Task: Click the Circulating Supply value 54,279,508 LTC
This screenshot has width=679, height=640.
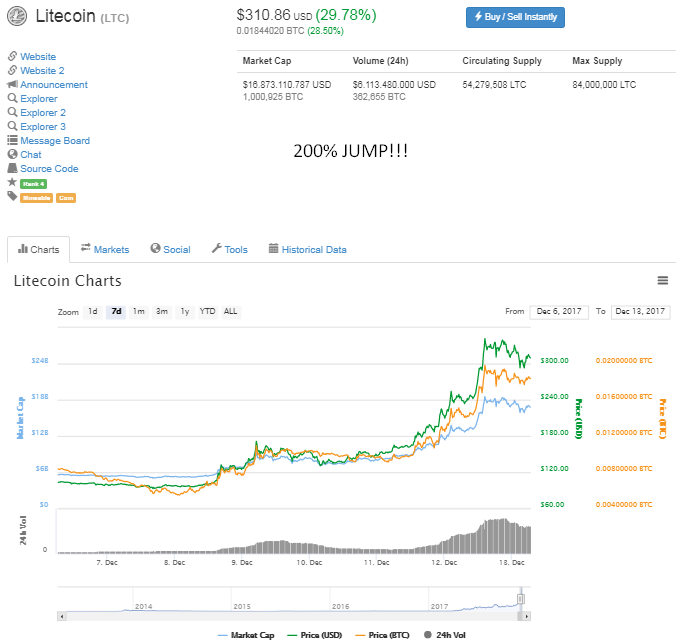Action: [494, 85]
